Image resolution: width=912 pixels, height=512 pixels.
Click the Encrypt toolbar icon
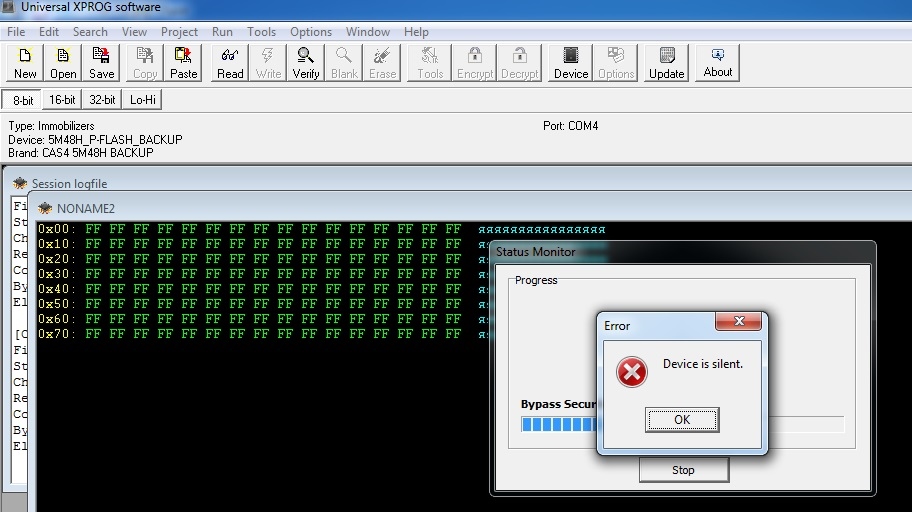pyautogui.click(x=475, y=63)
